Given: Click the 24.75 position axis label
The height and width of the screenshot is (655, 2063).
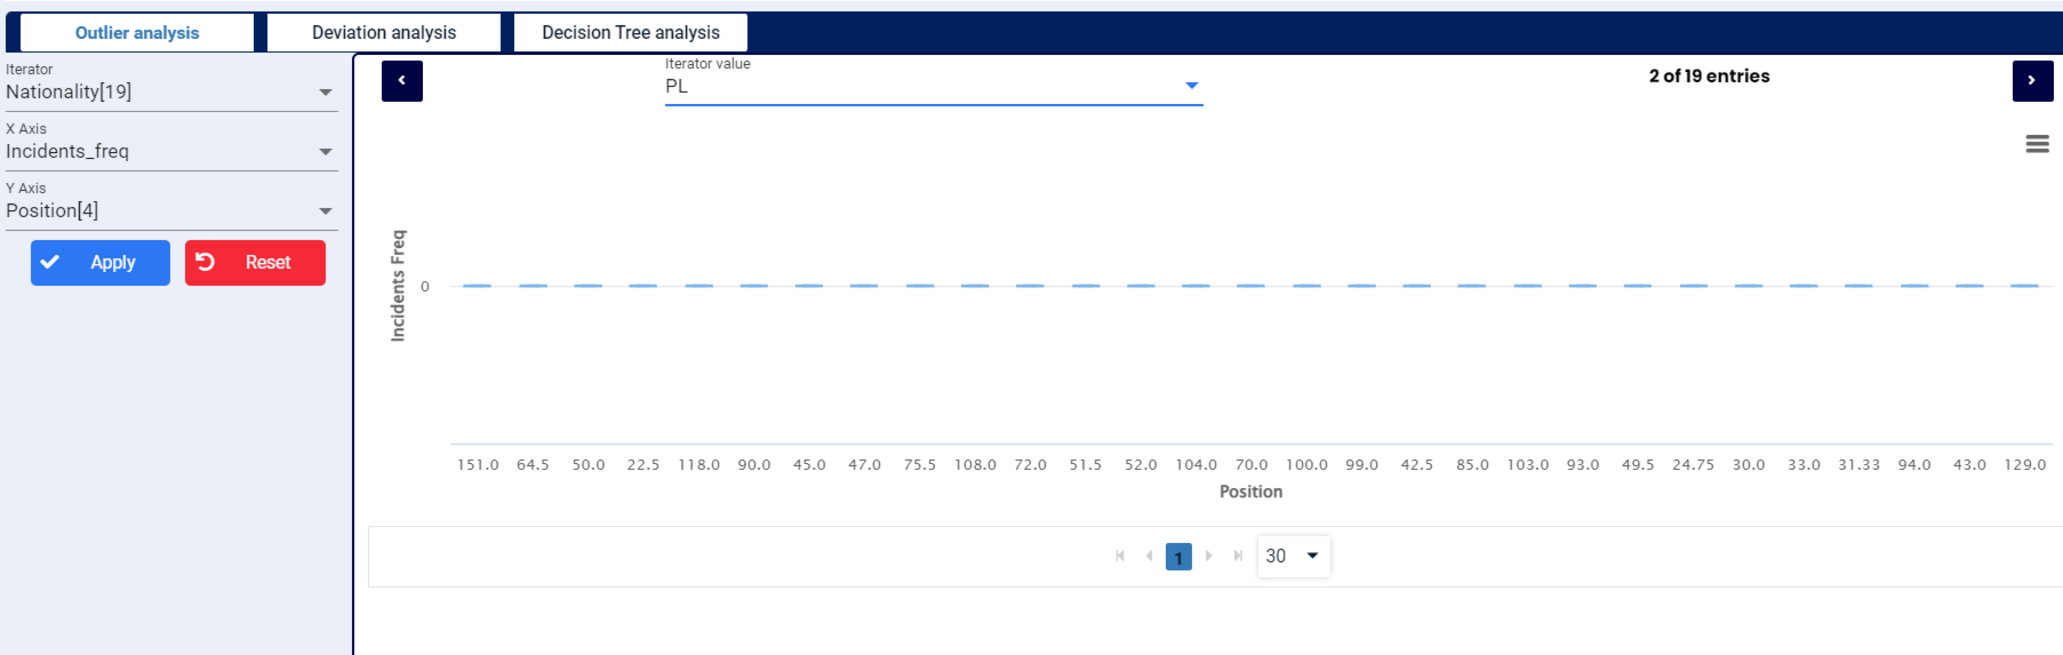Looking at the screenshot, I should [x=1693, y=465].
